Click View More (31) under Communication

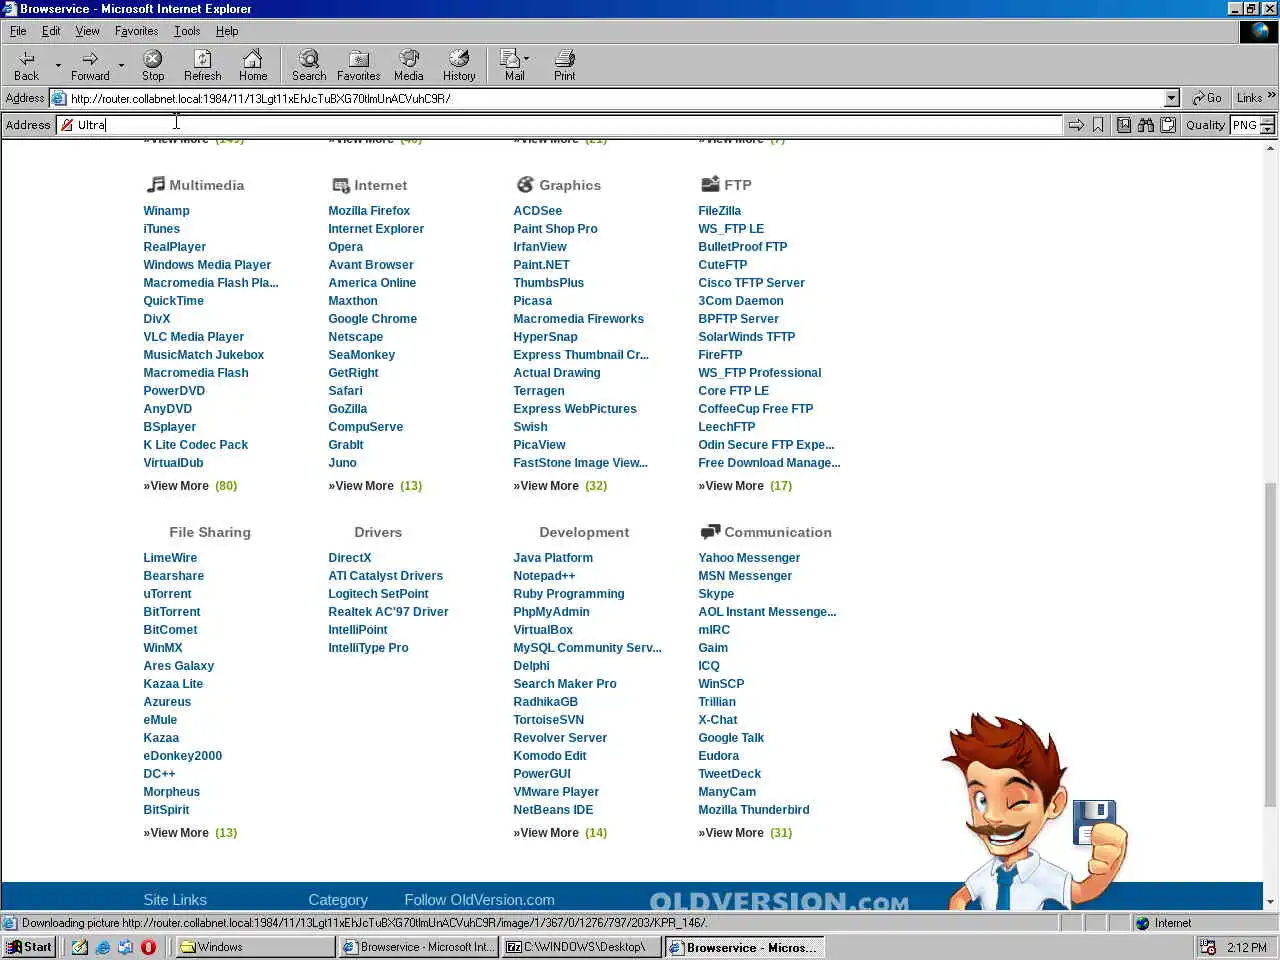point(745,833)
